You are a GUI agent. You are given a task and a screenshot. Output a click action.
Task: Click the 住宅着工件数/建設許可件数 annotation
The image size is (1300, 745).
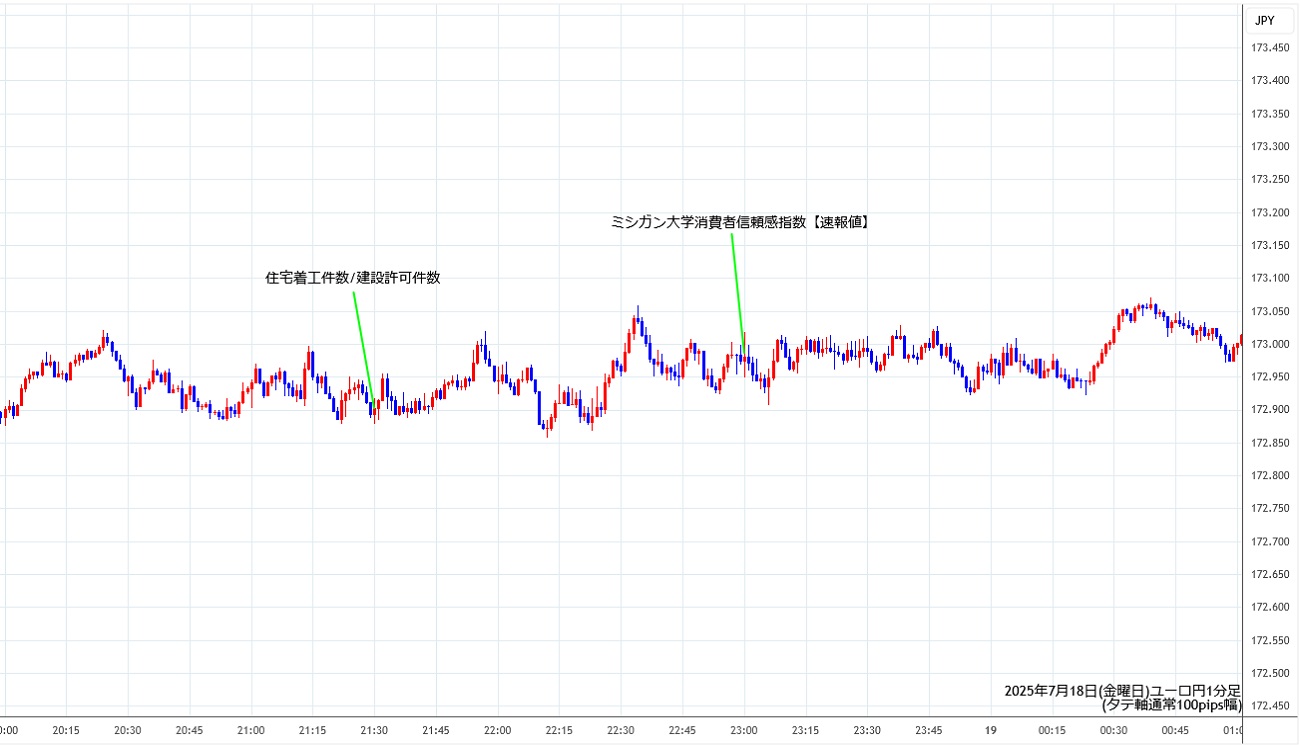[x=352, y=278]
